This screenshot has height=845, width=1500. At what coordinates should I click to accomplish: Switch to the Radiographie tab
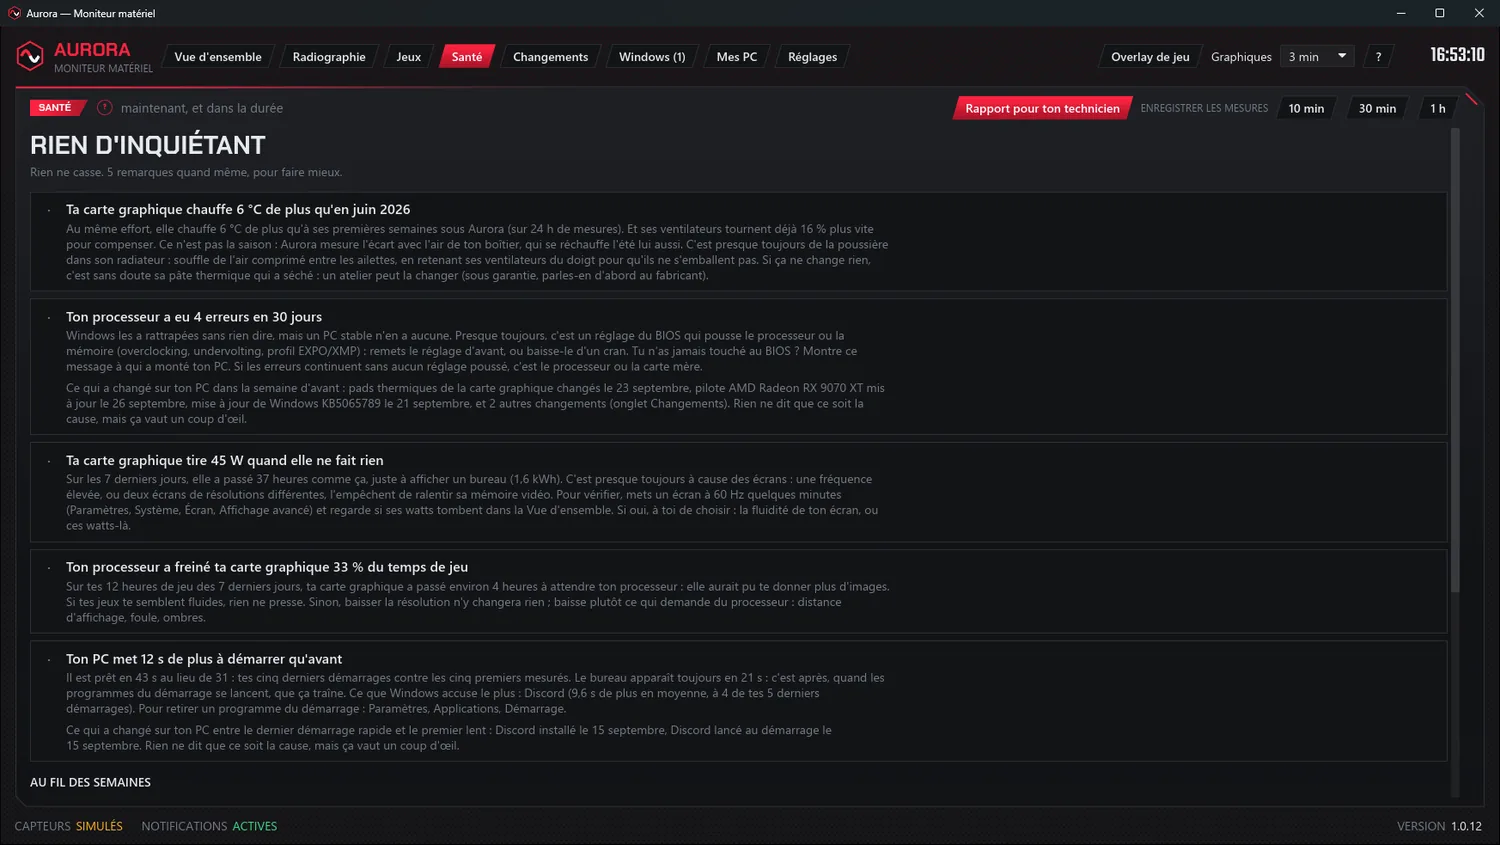pyautogui.click(x=329, y=57)
